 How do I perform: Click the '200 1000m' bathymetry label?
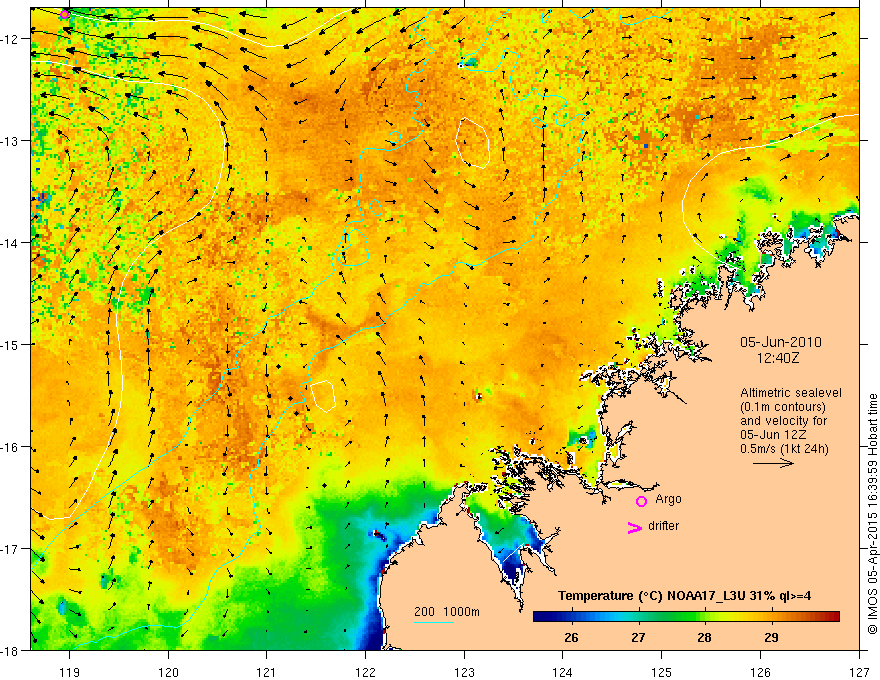click(447, 612)
